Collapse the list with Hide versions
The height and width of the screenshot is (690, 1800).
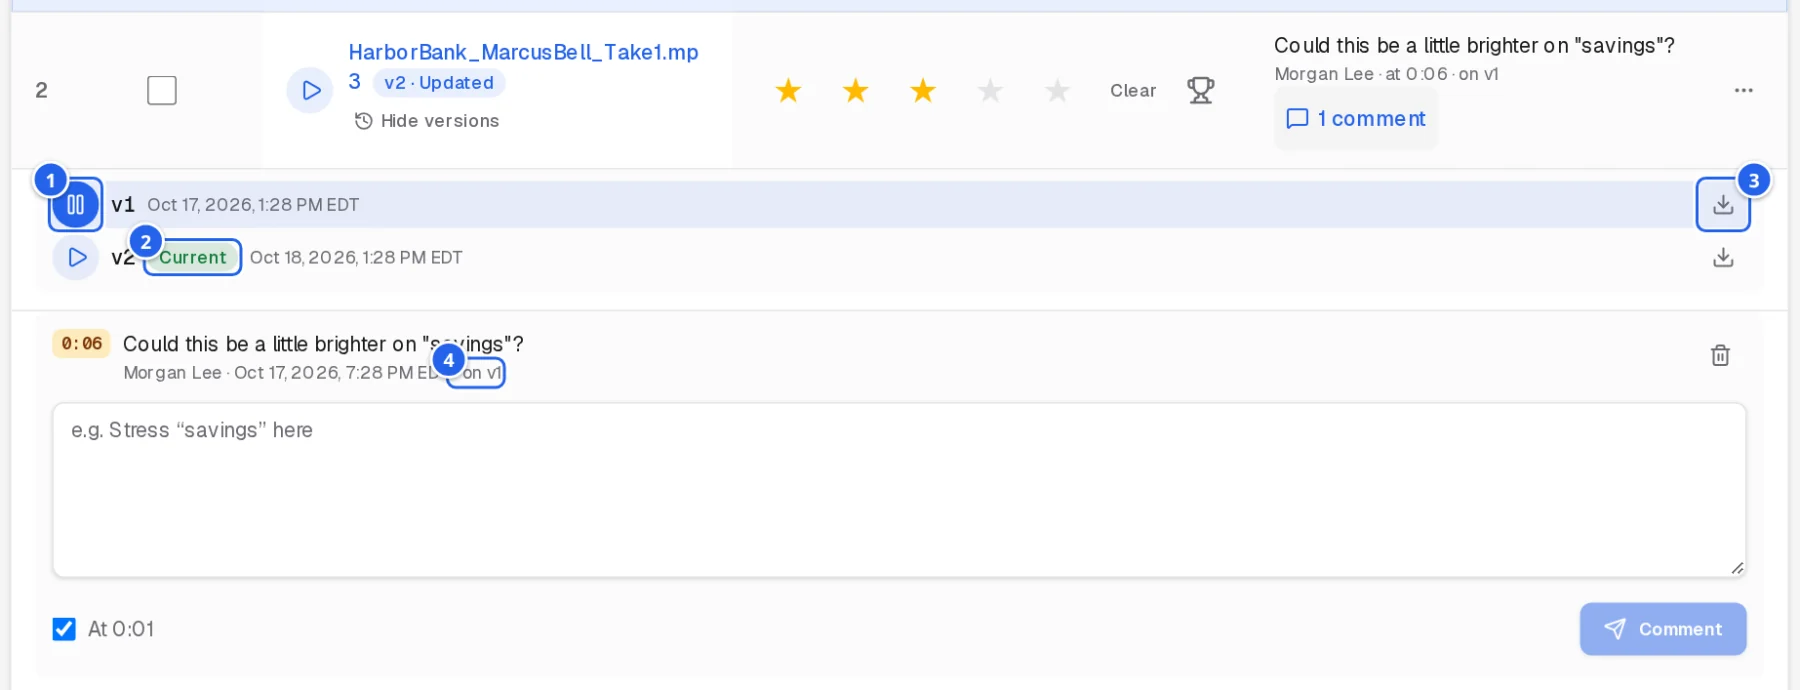click(x=427, y=121)
